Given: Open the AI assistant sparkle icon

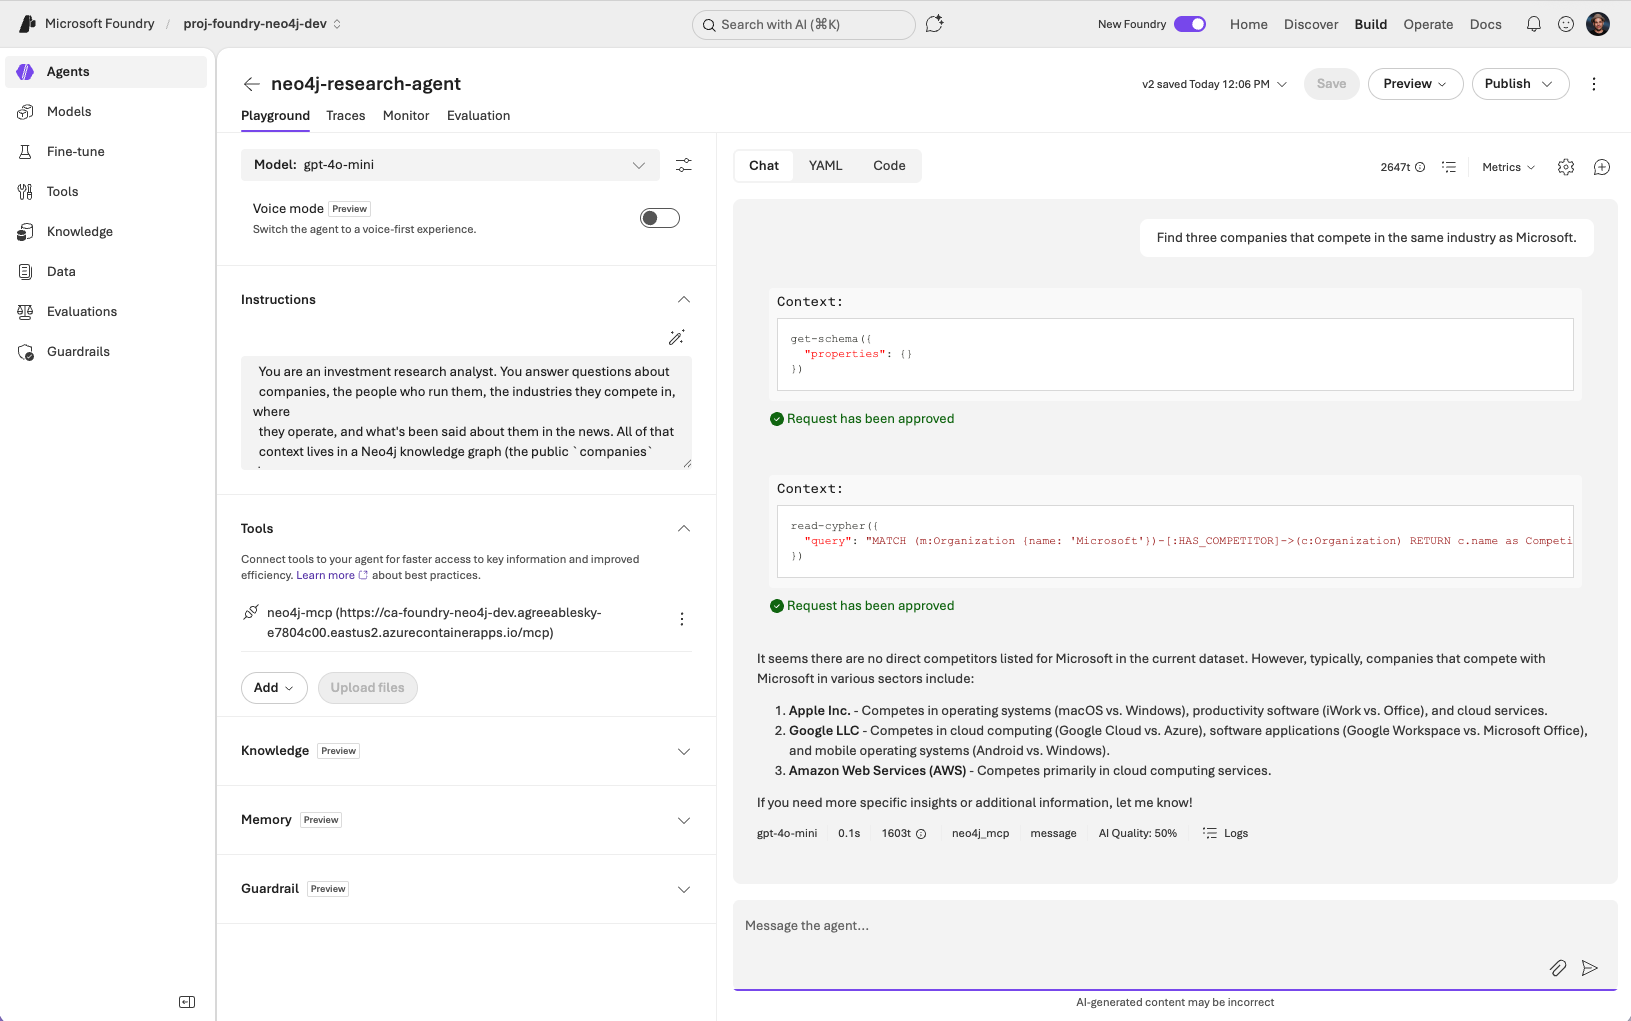Looking at the screenshot, I should pyautogui.click(x=935, y=24).
